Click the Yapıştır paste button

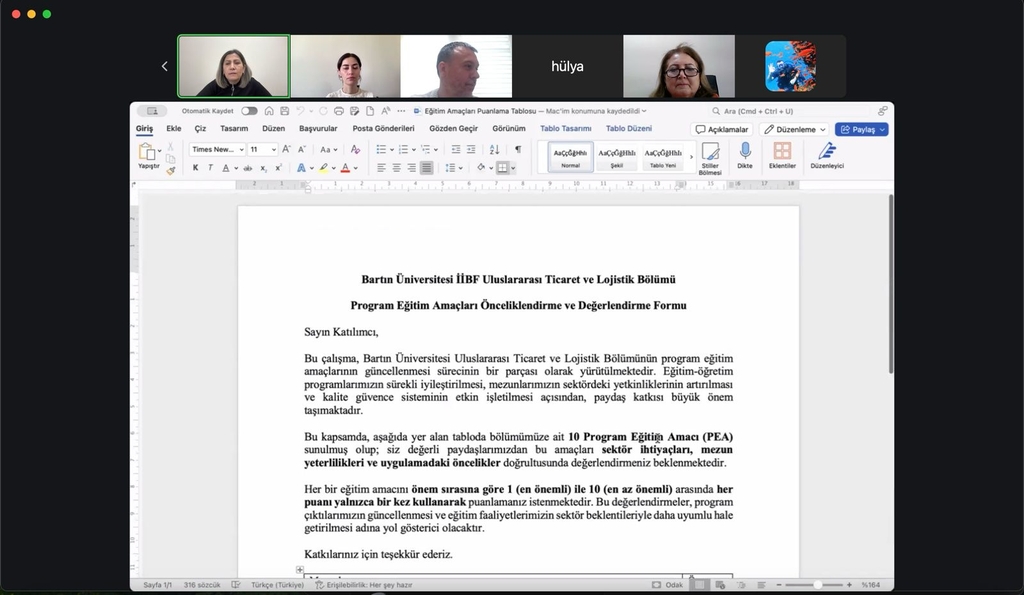point(148,157)
